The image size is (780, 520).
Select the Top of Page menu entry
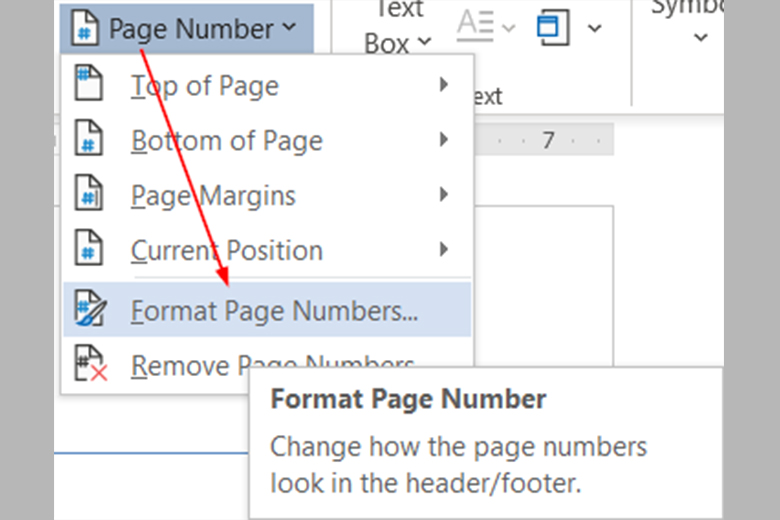pyautogui.click(x=267, y=86)
